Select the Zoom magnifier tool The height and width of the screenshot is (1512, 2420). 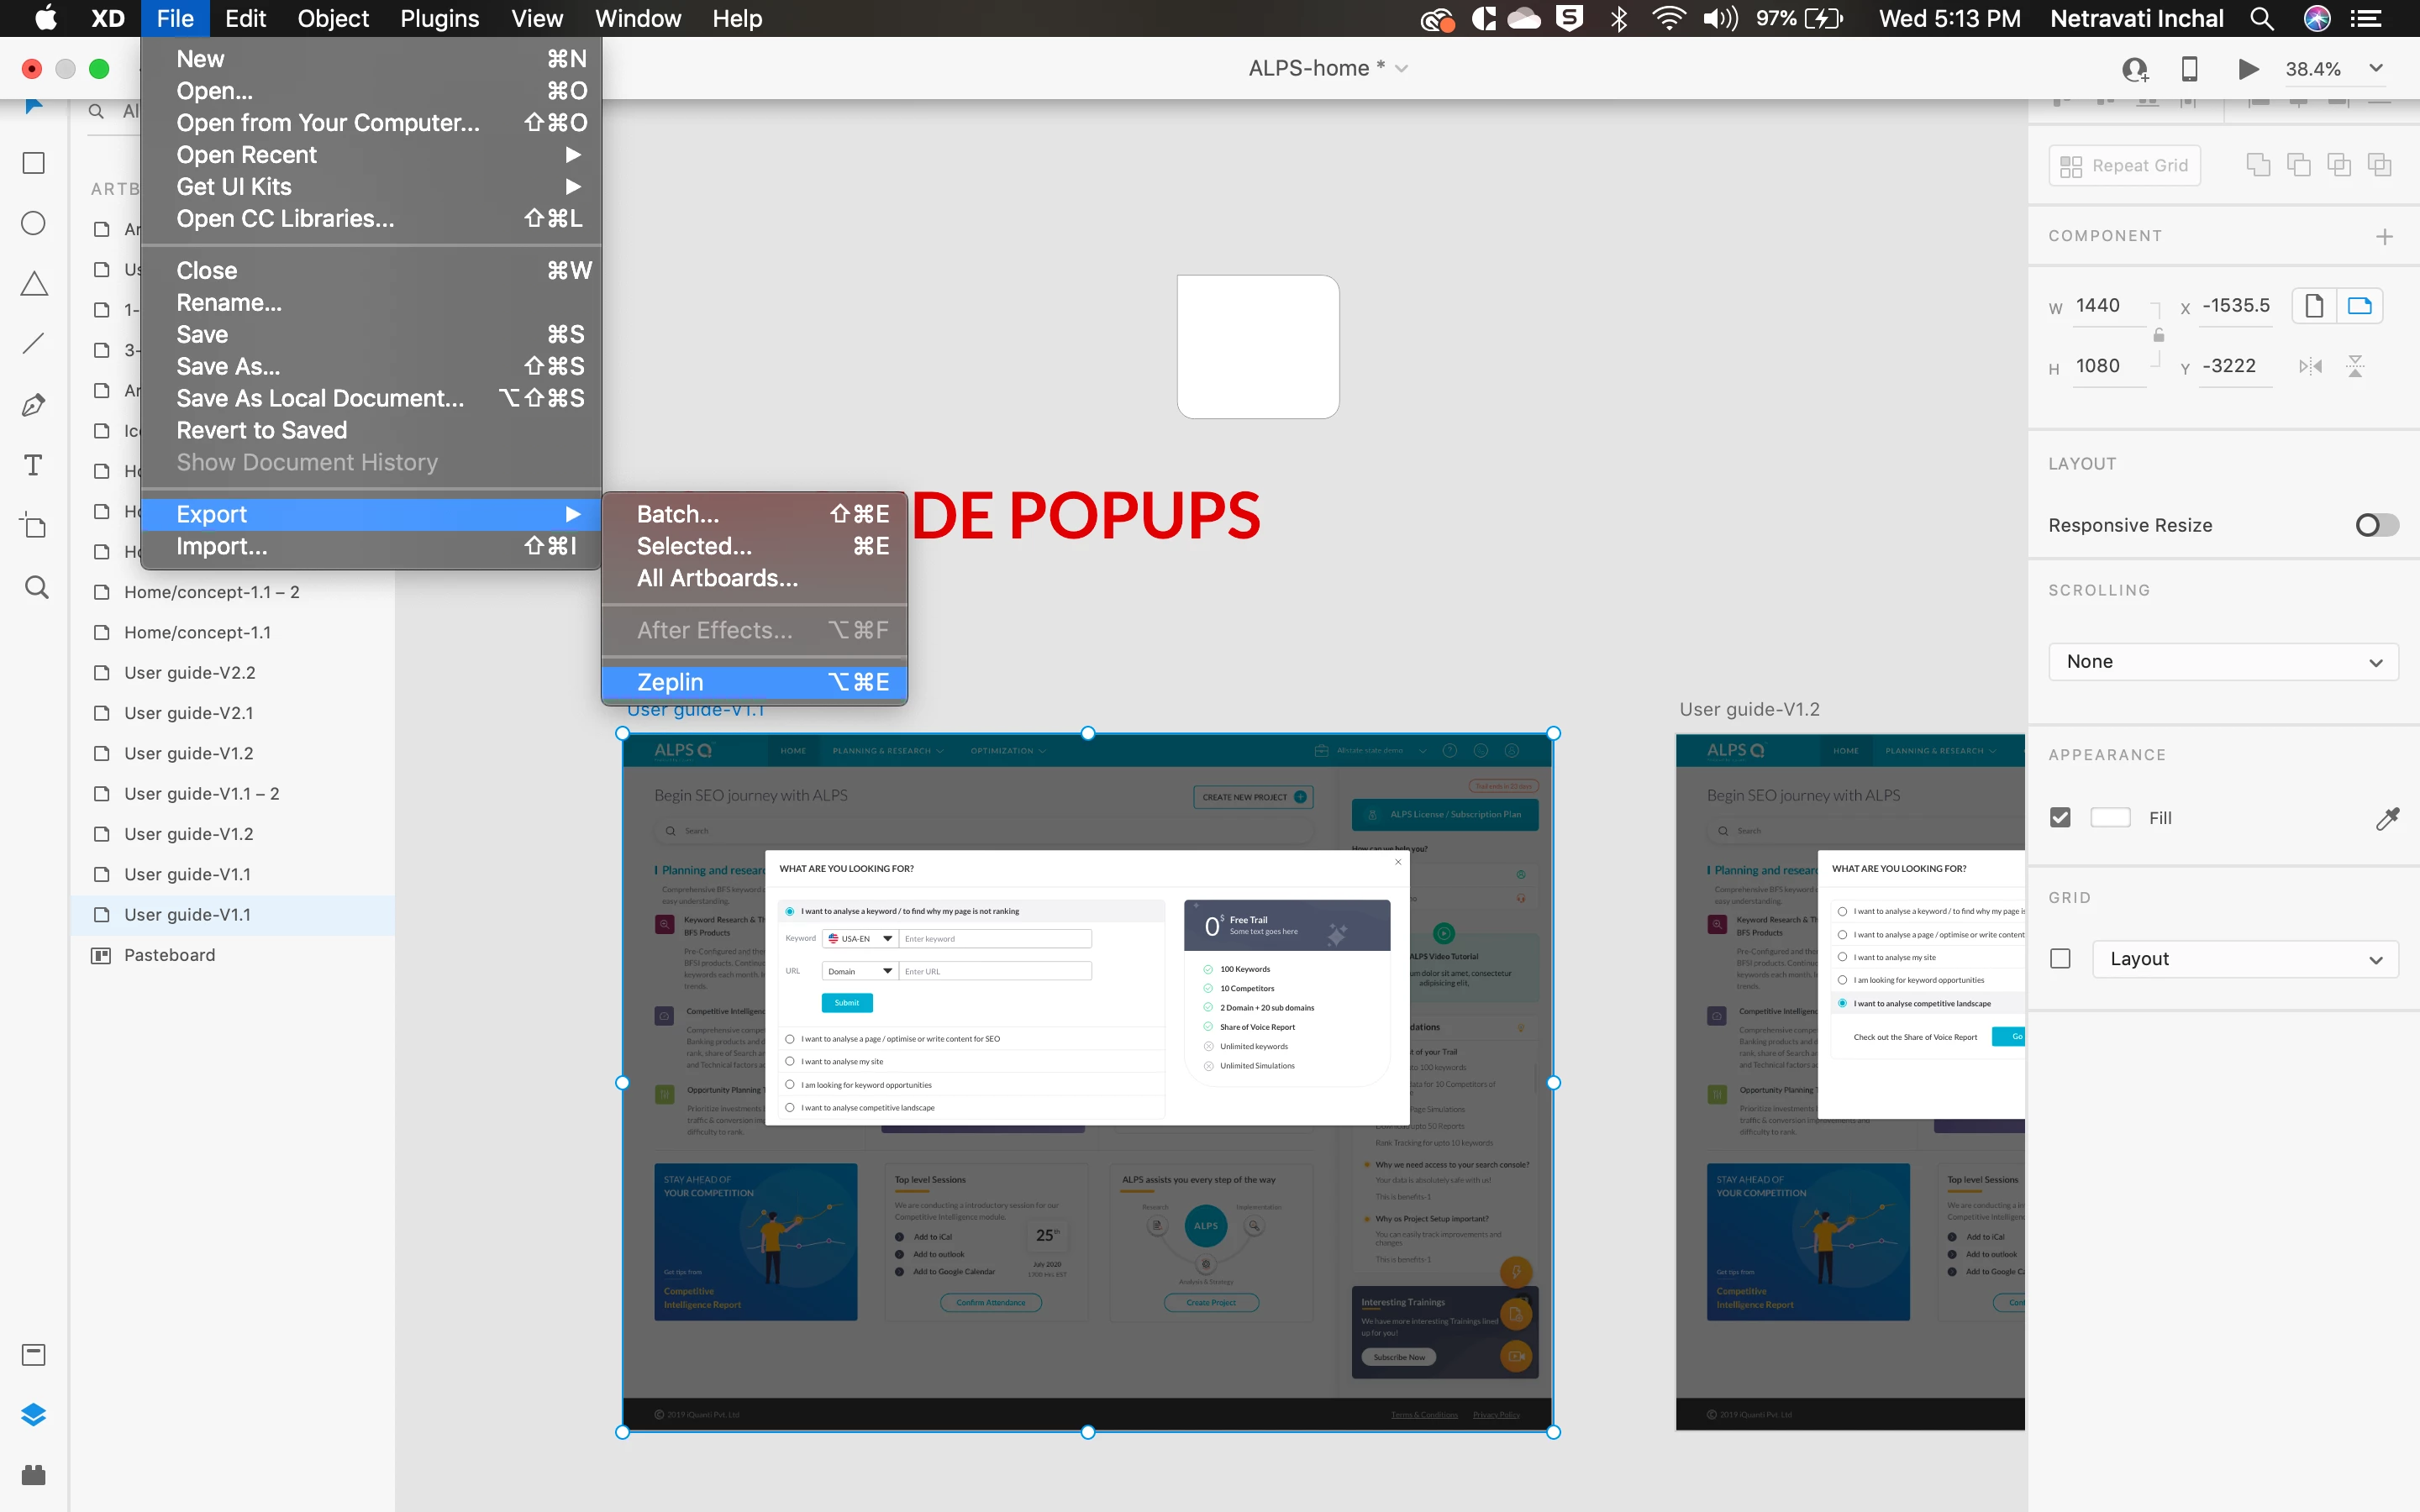click(x=36, y=587)
